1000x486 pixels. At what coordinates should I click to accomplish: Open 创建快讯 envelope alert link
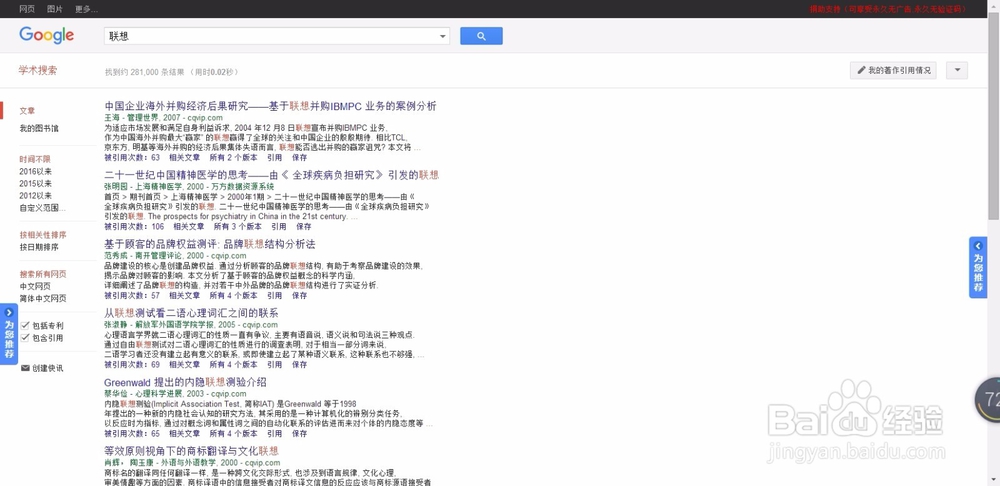pyautogui.click(x=42, y=368)
